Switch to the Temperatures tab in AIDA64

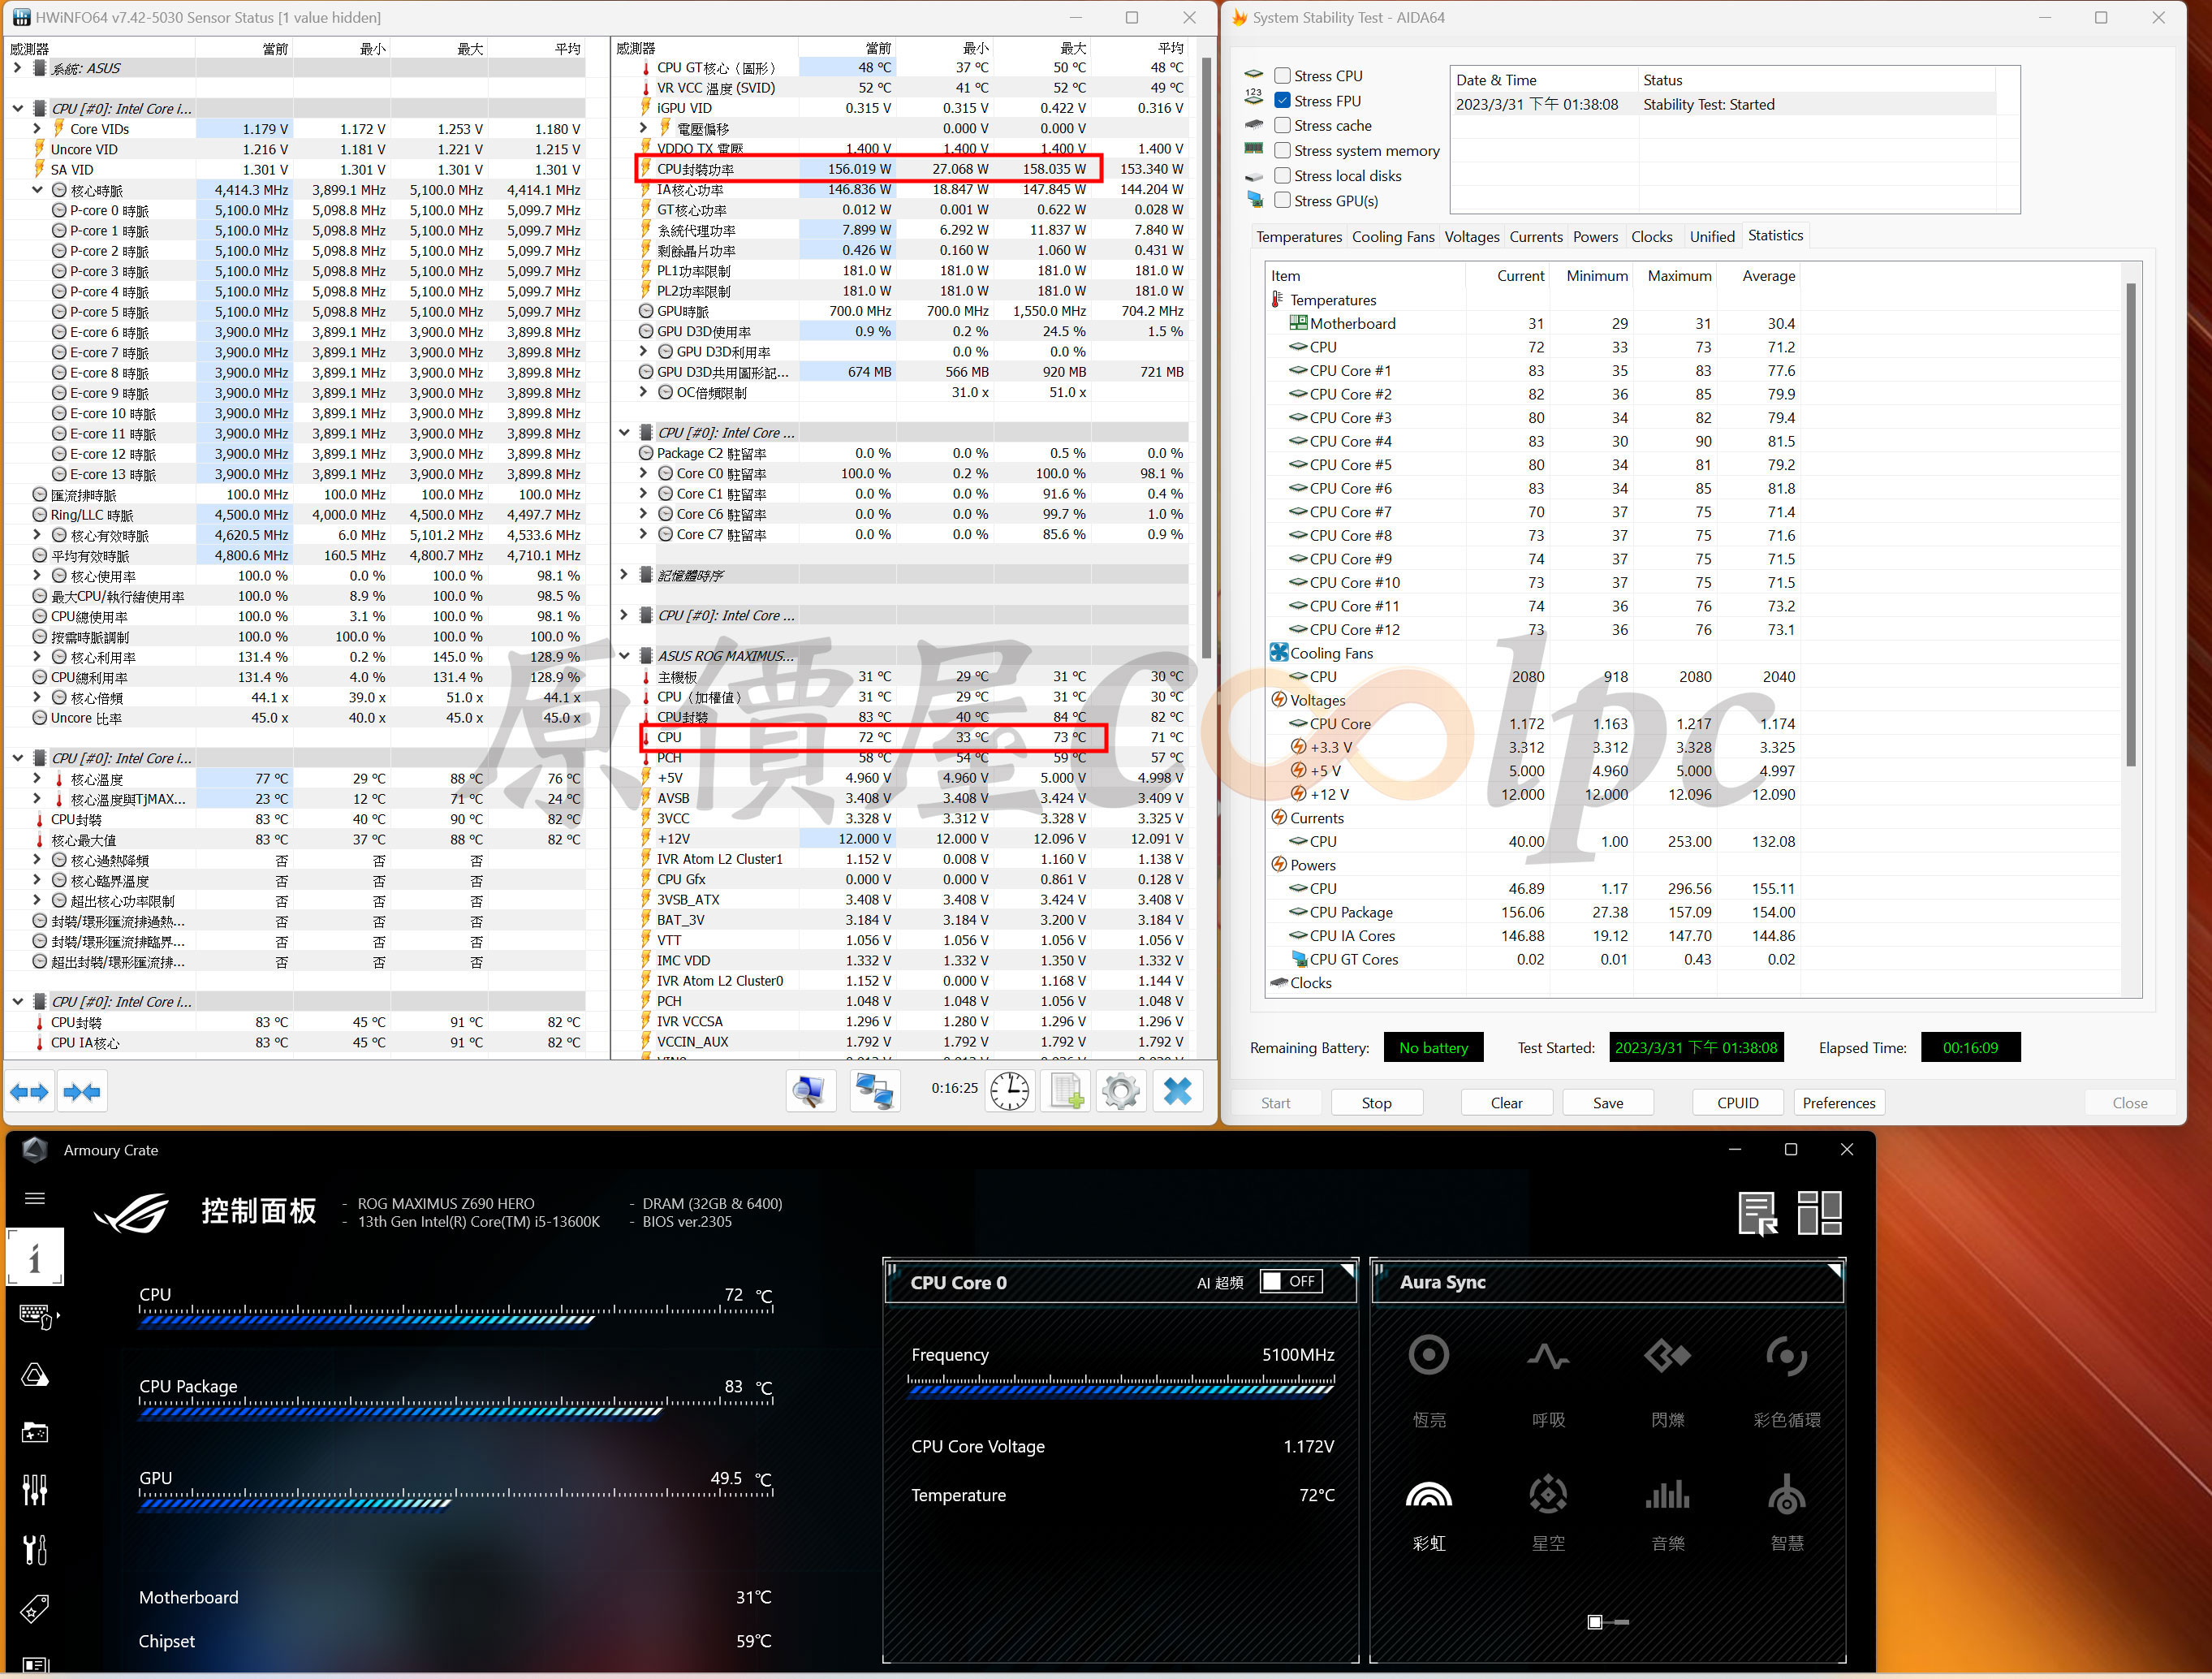pos(1299,237)
